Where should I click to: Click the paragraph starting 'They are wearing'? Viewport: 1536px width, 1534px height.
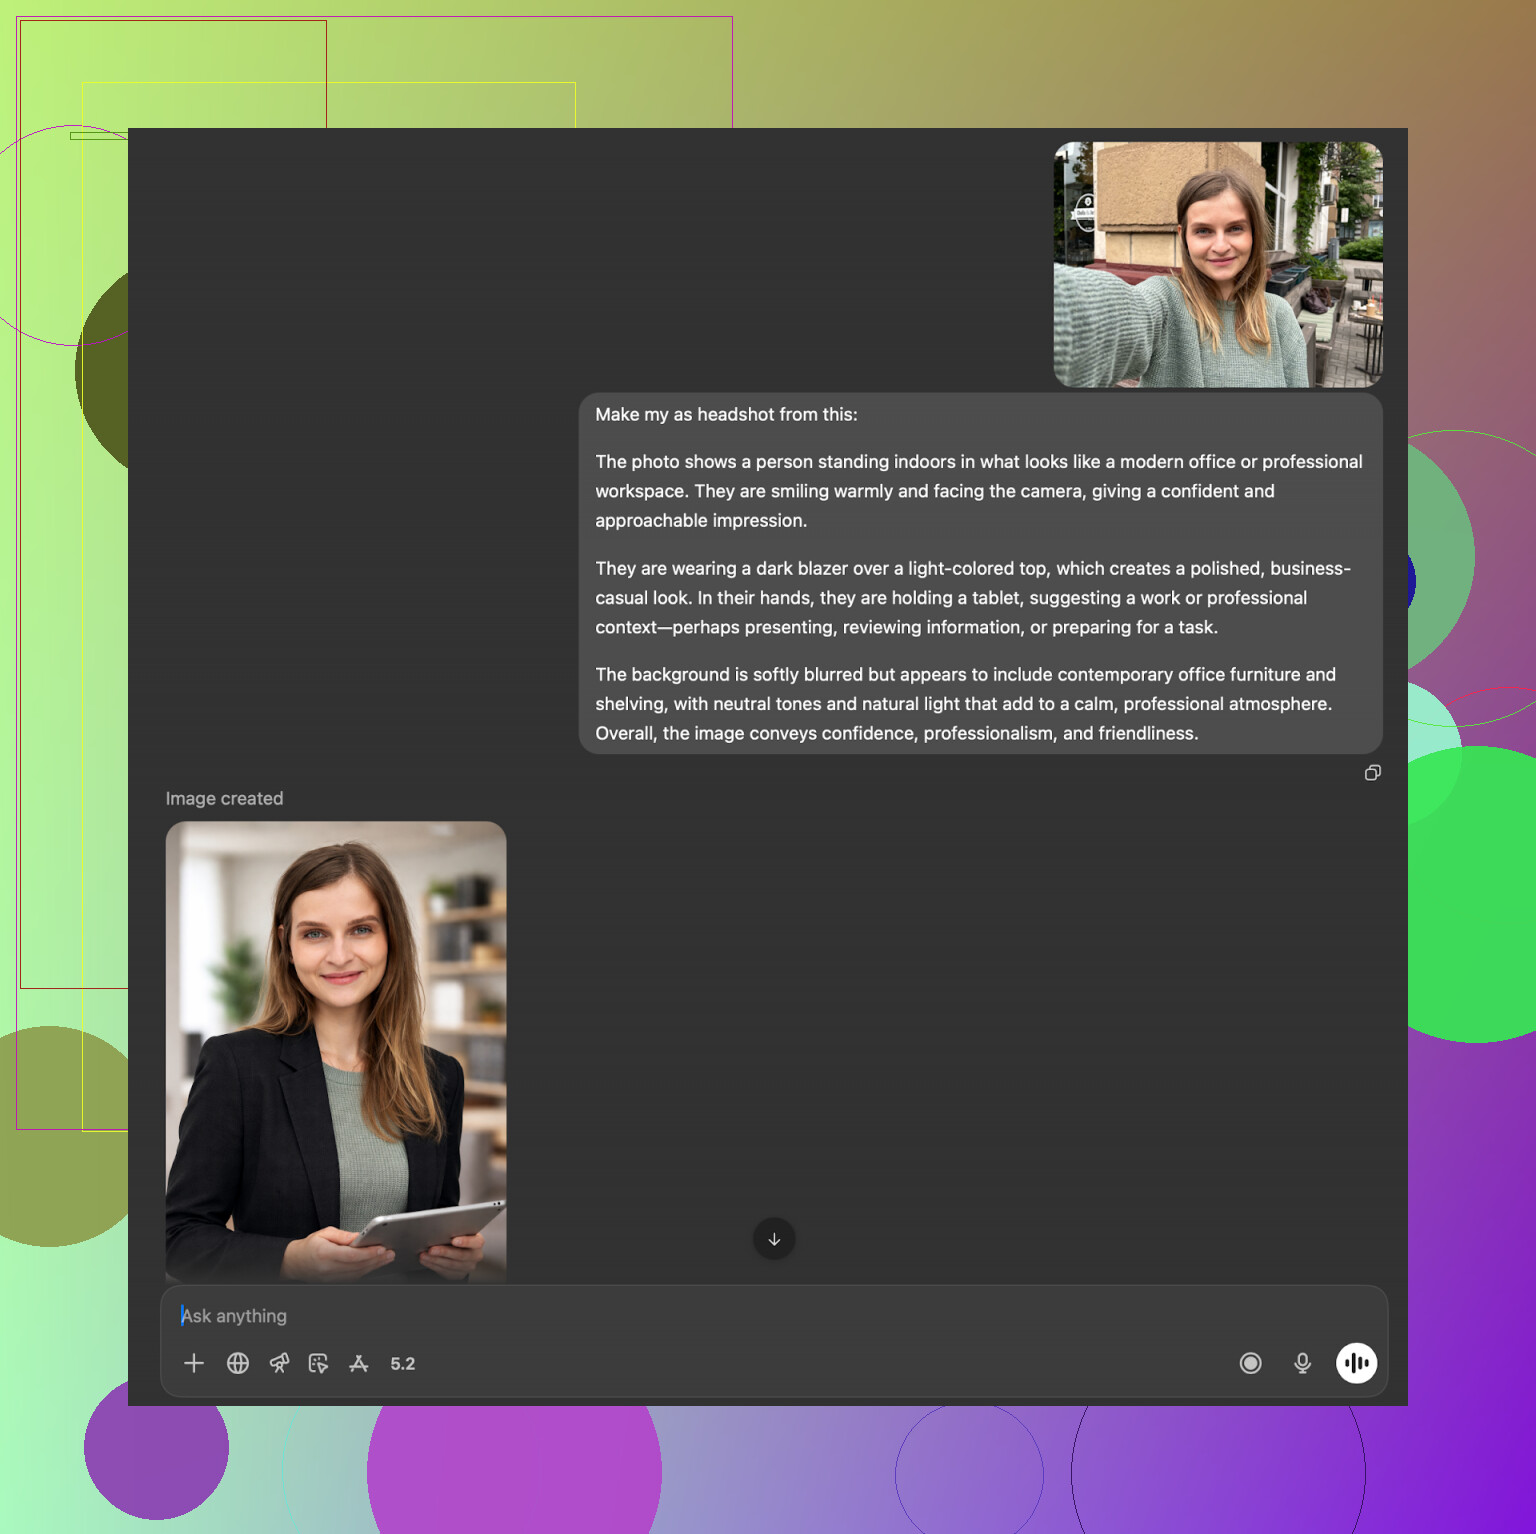[x=972, y=598]
